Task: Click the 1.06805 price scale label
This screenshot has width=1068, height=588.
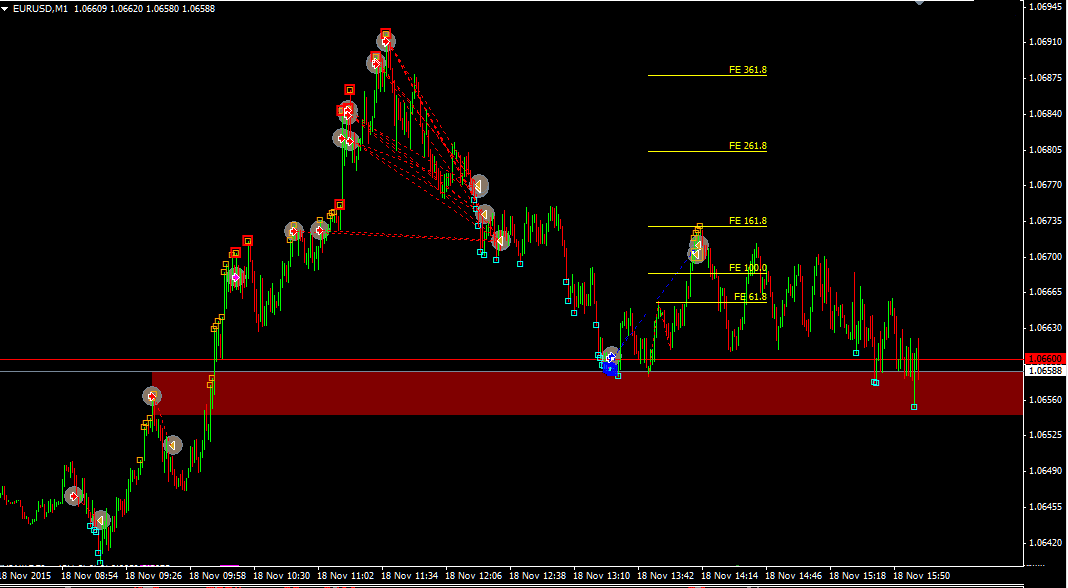Action: point(1046,149)
